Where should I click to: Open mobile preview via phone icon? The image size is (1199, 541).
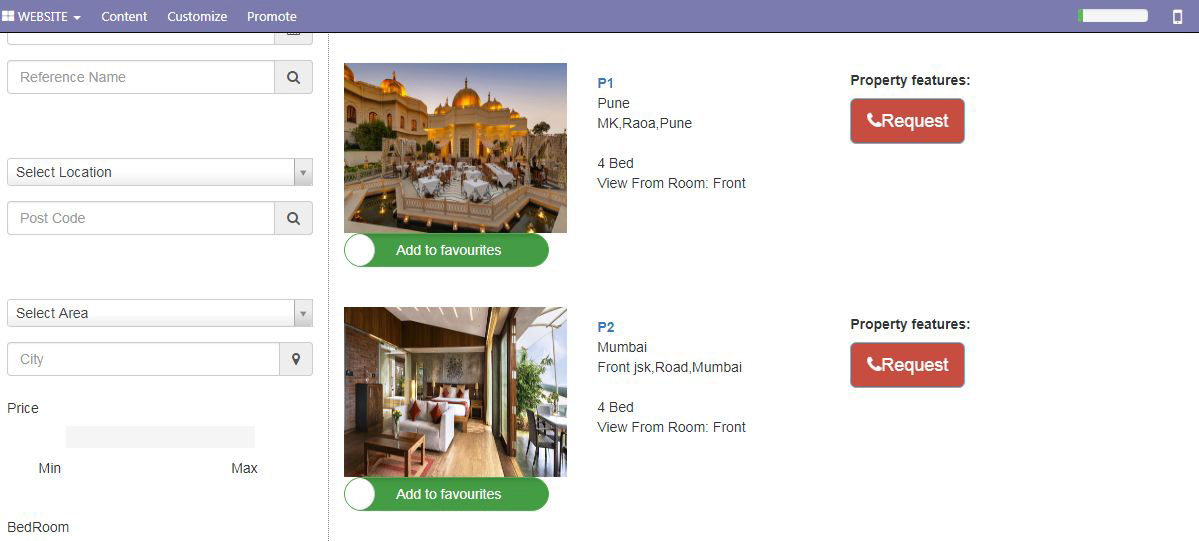(1178, 16)
